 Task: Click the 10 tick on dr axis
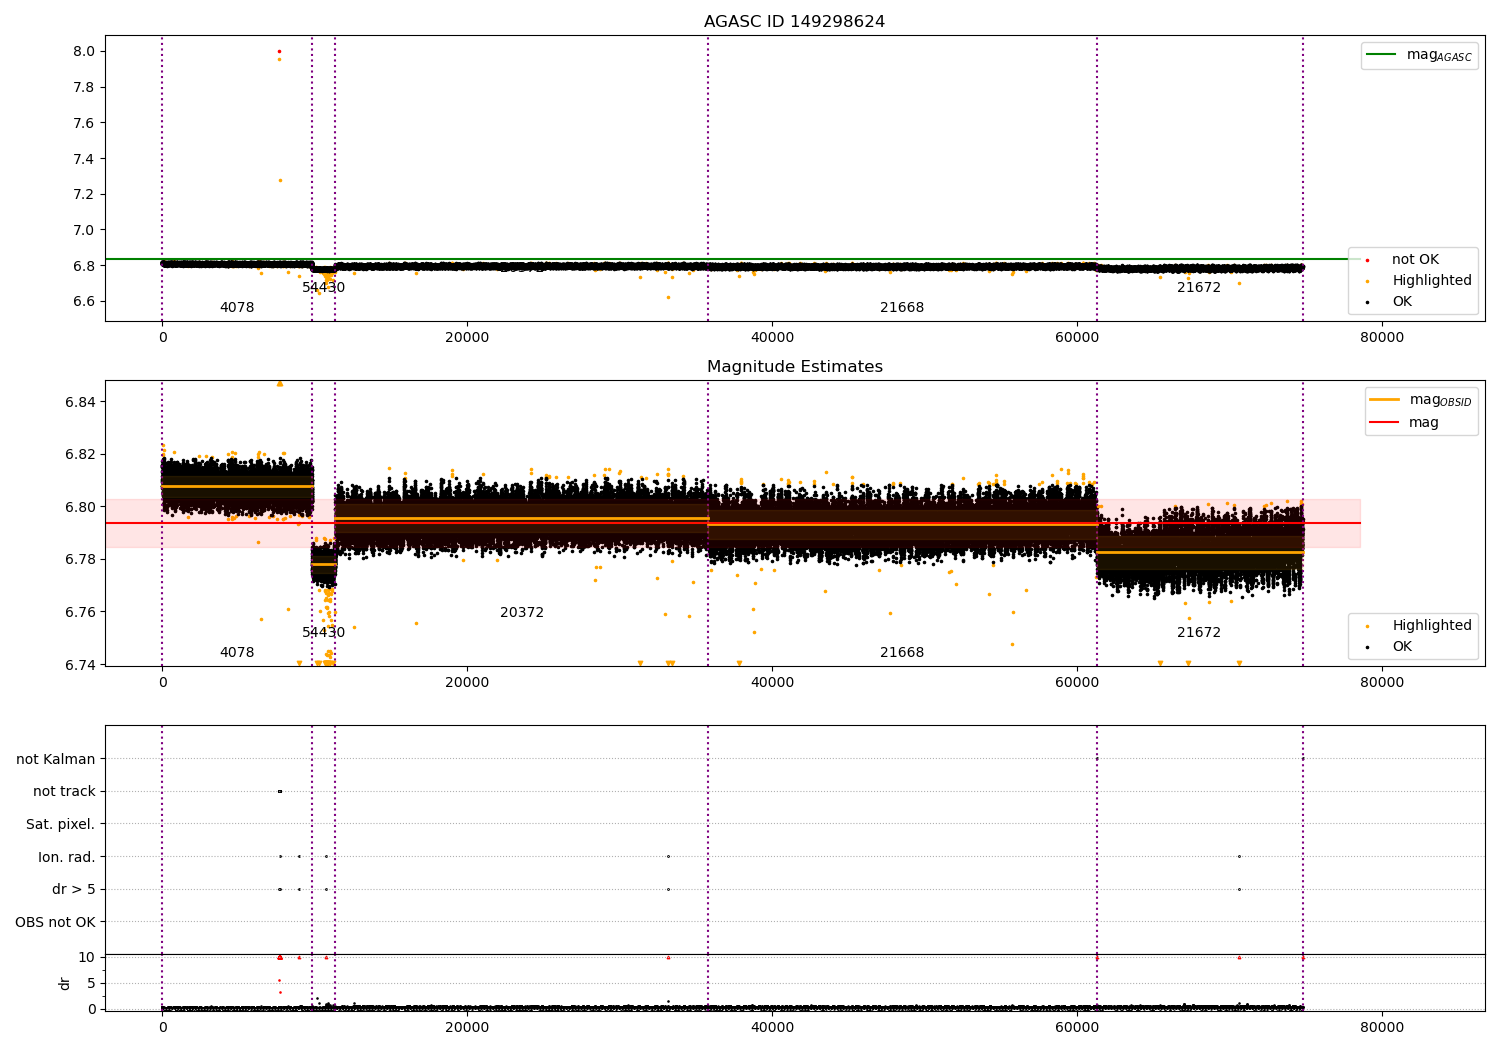tap(87, 957)
